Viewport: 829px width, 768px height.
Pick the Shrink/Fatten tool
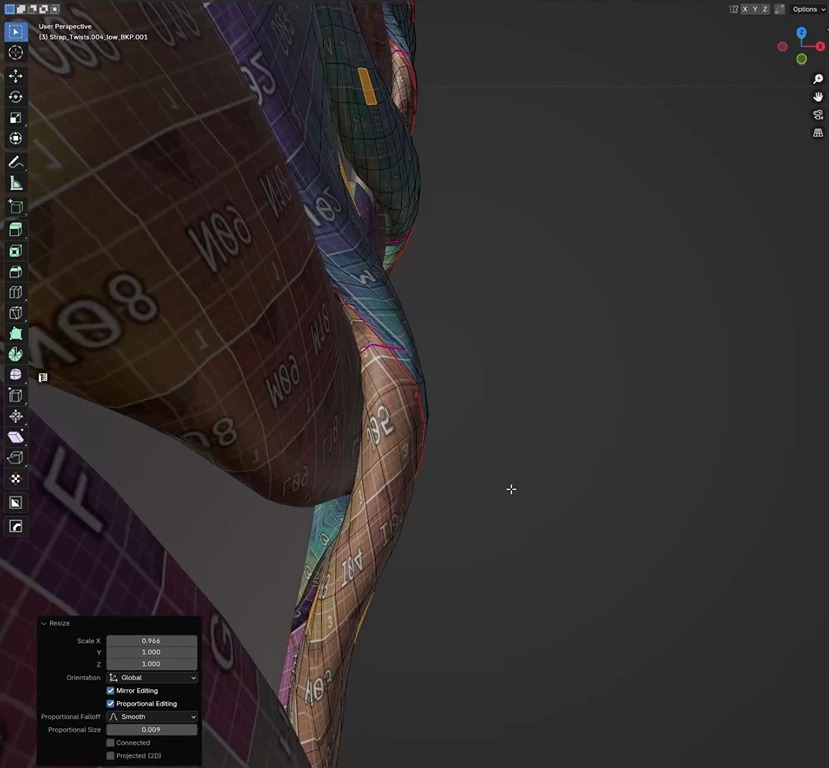point(15,416)
